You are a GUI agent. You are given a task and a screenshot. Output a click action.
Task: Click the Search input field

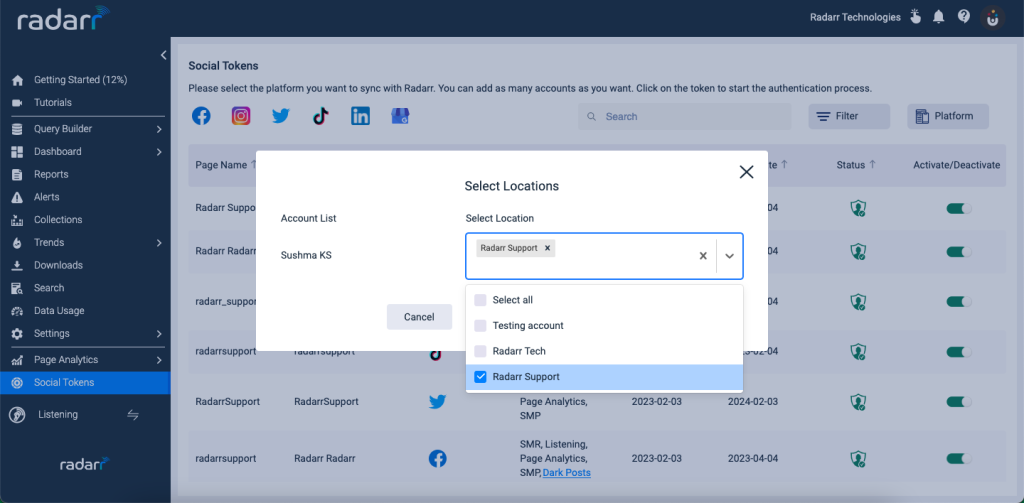(x=684, y=116)
